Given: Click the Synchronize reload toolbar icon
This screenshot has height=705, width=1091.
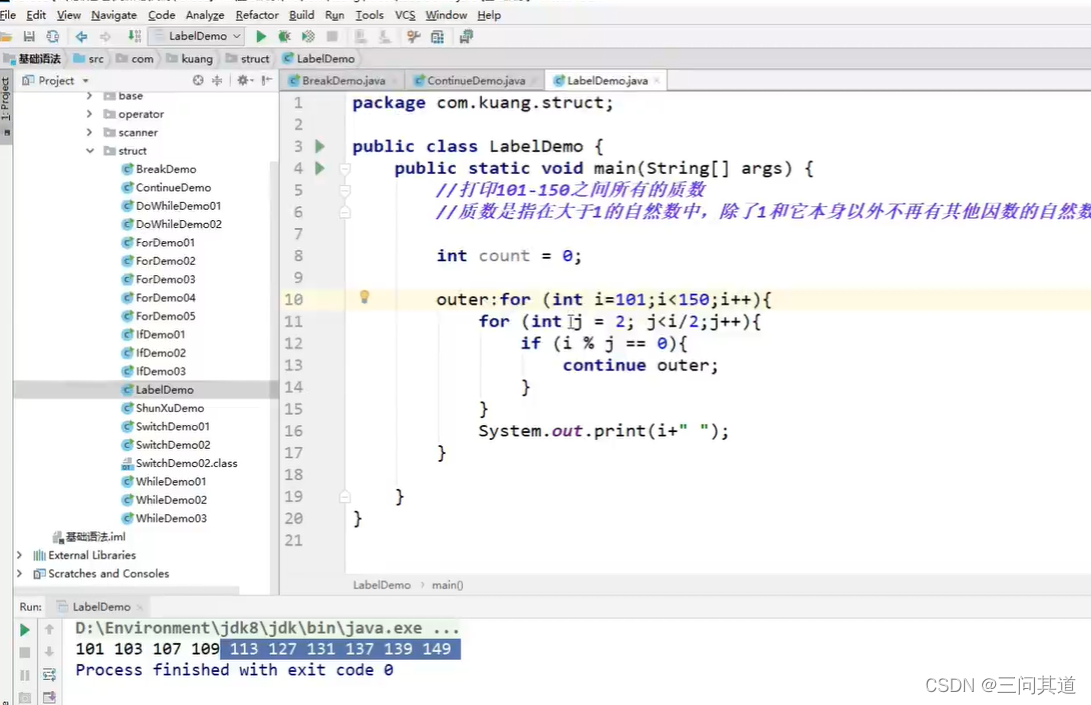Looking at the screenshot, I should click(53, 35).
